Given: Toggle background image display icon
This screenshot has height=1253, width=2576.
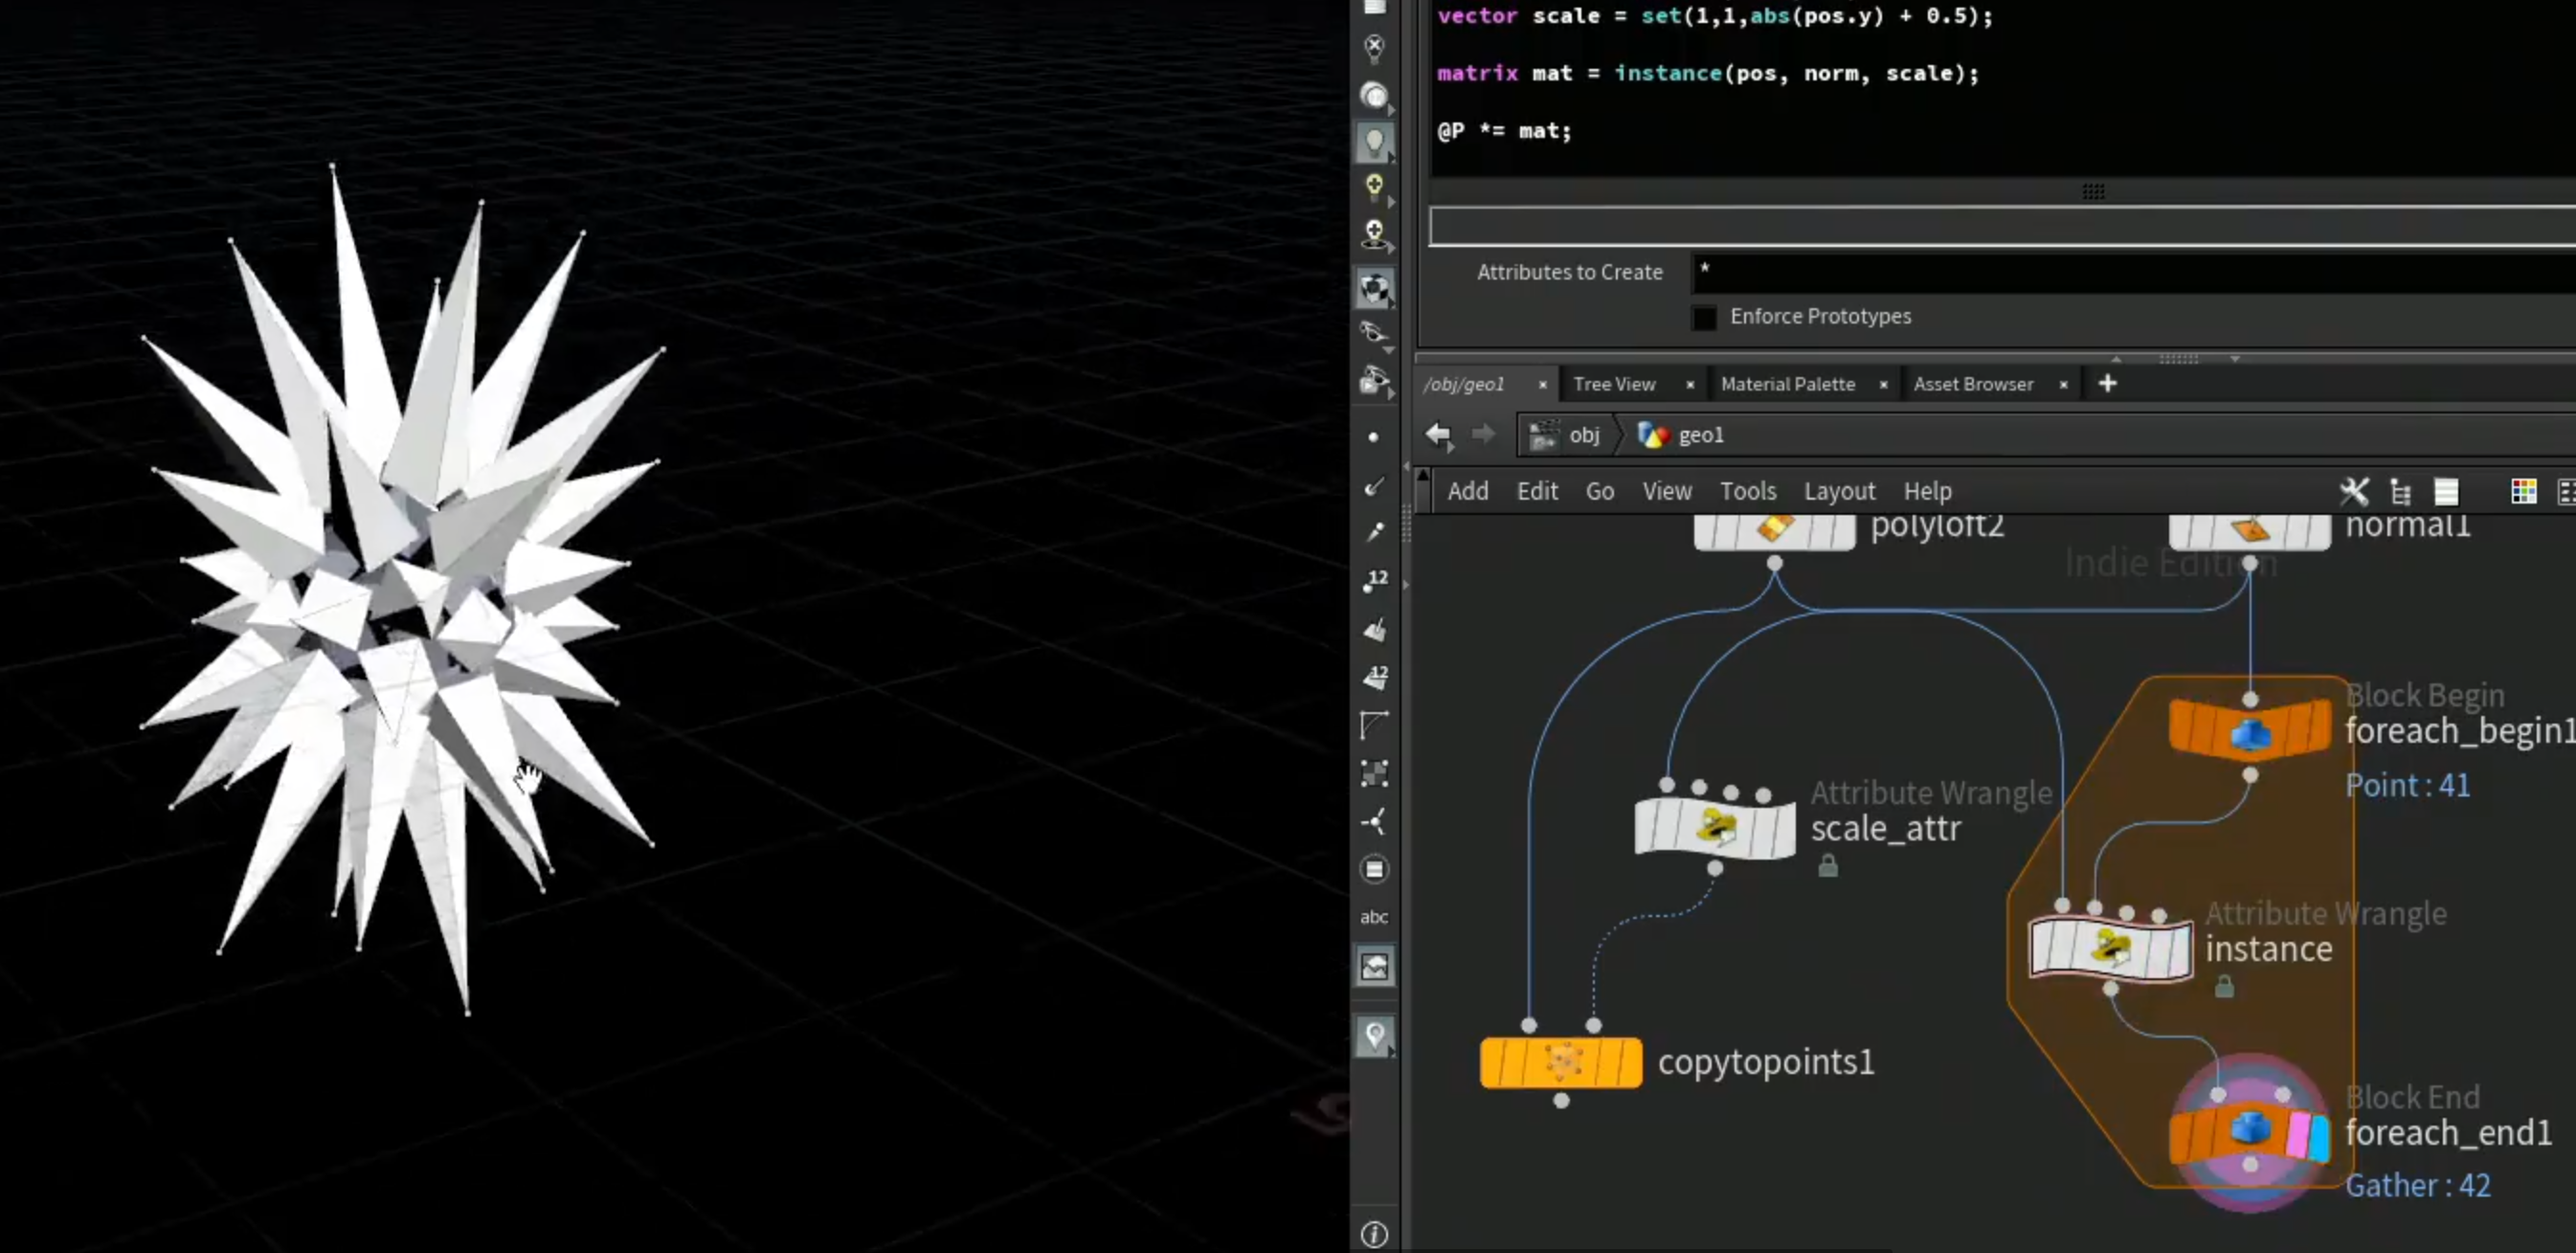Looking at the screenshot, I should pos(1375,966).
